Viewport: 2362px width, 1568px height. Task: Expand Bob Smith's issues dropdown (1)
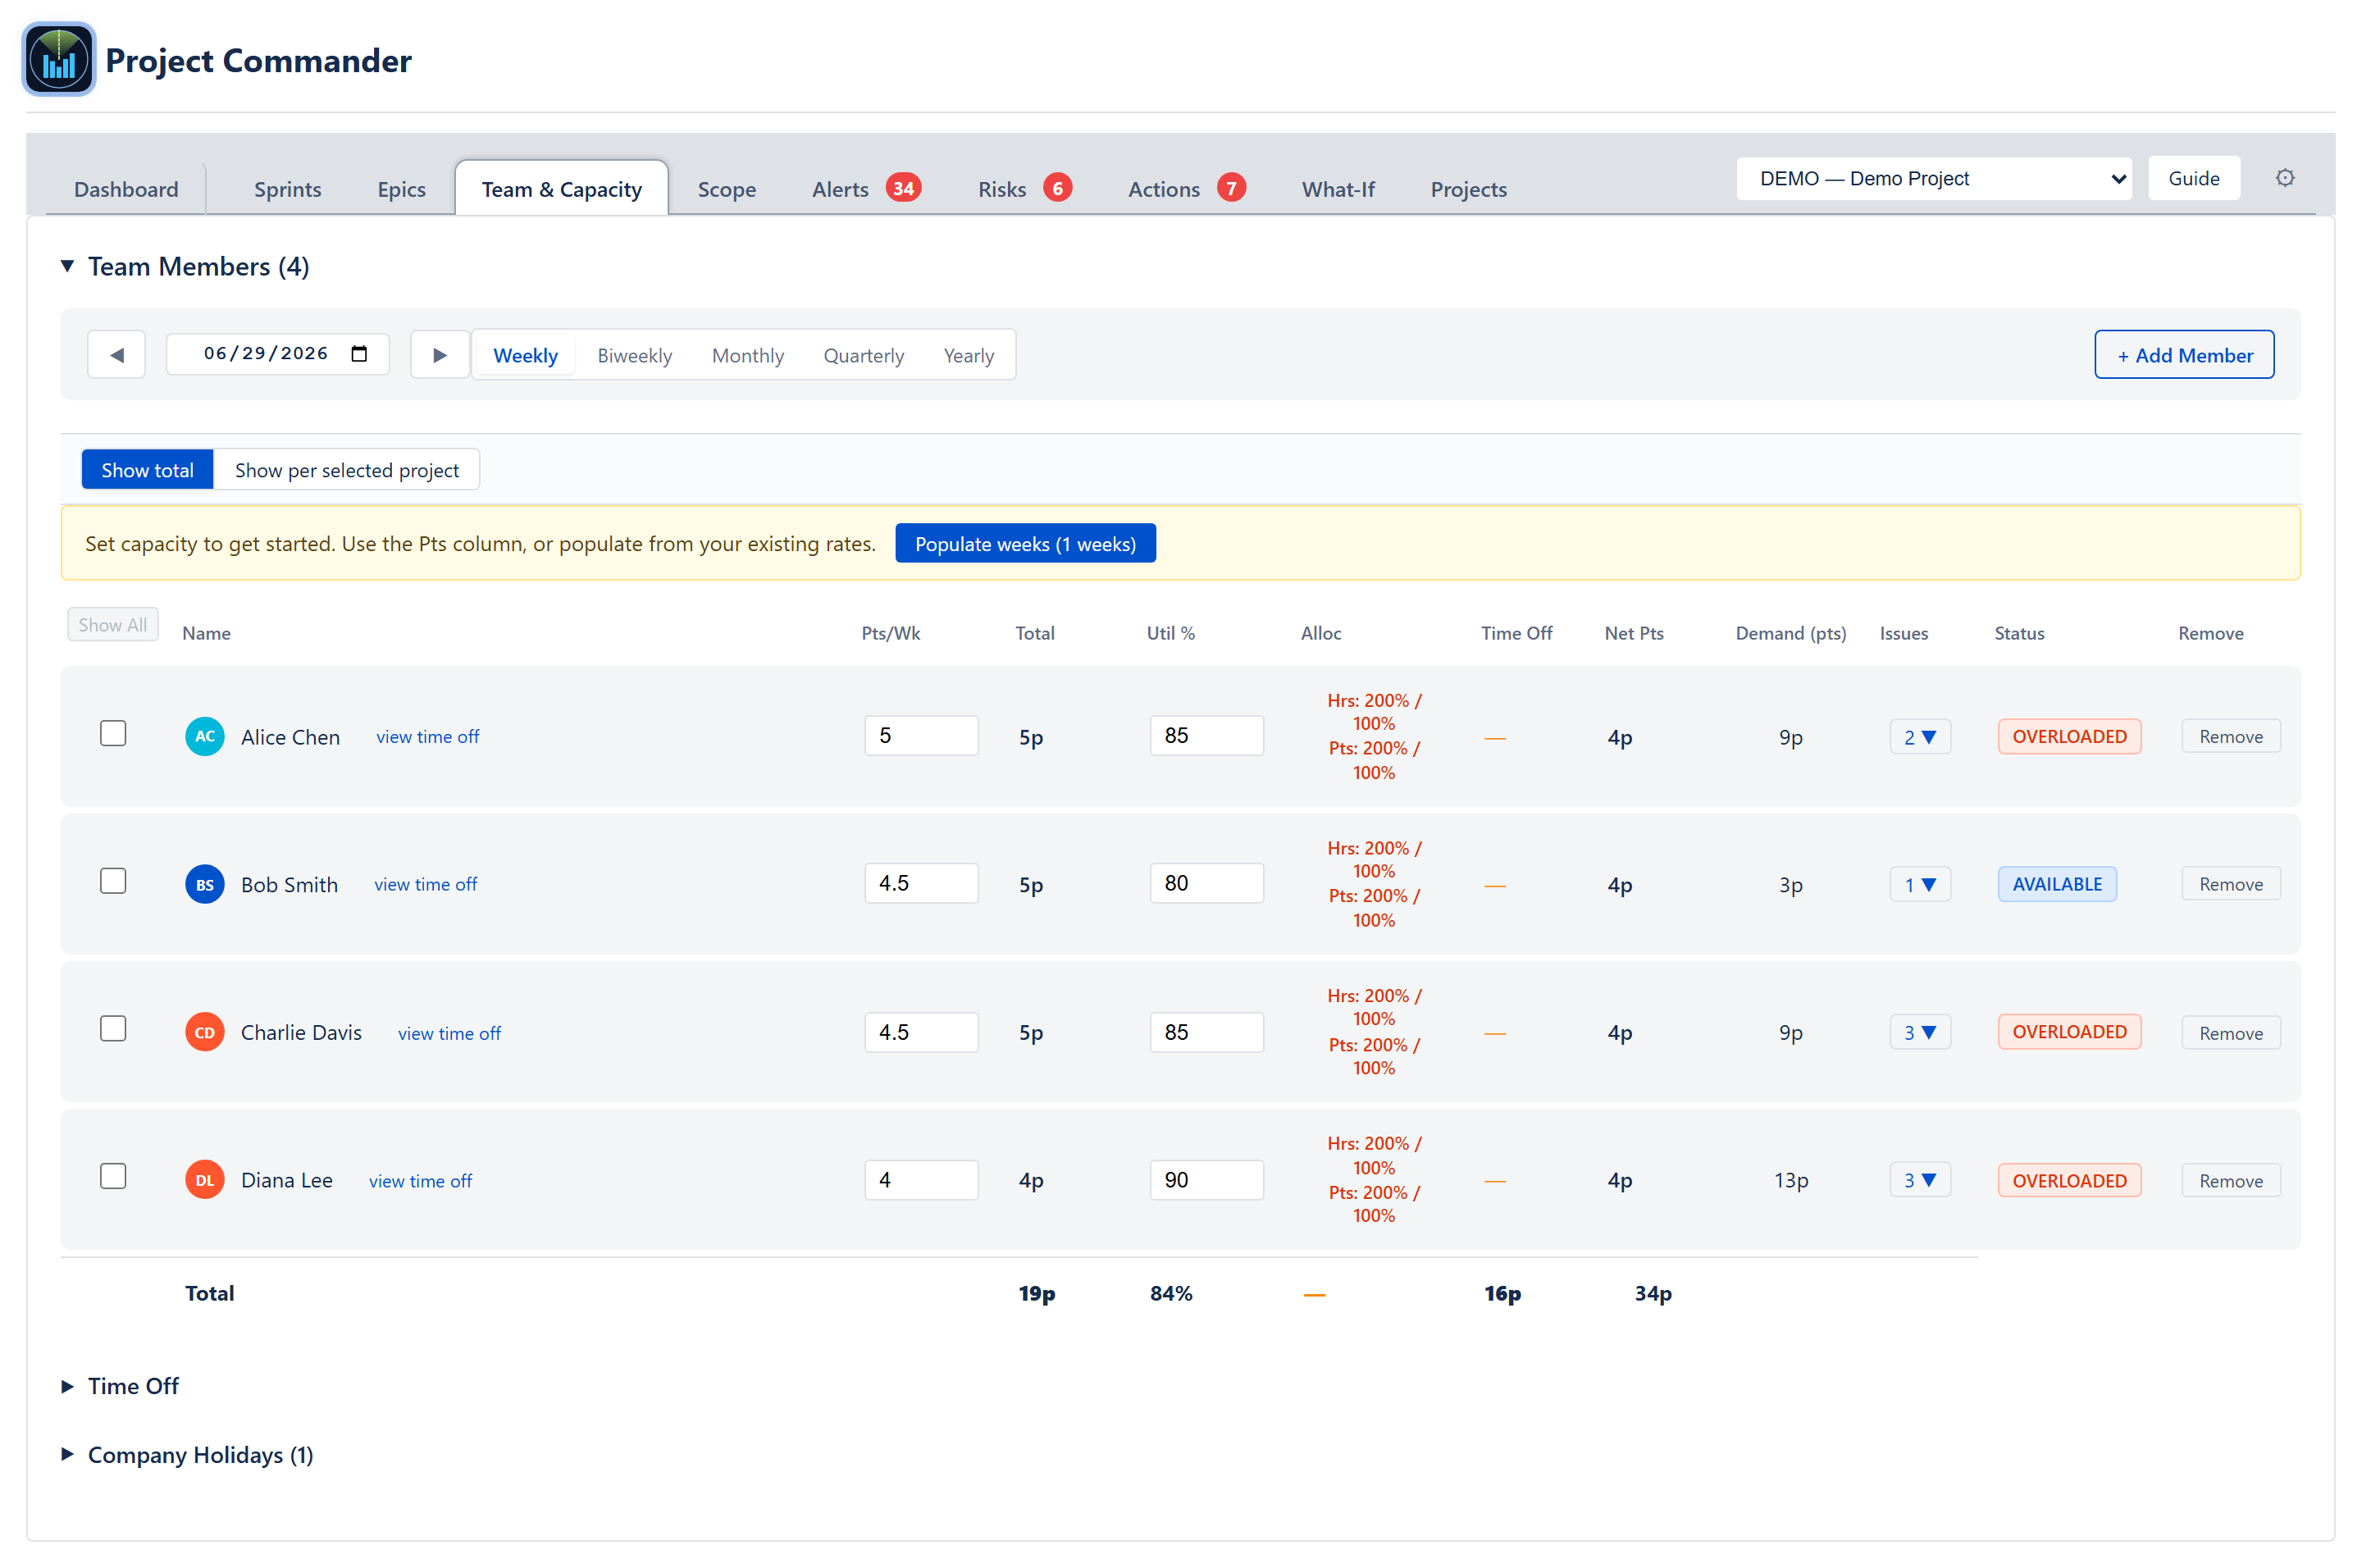coord(1919,884)
